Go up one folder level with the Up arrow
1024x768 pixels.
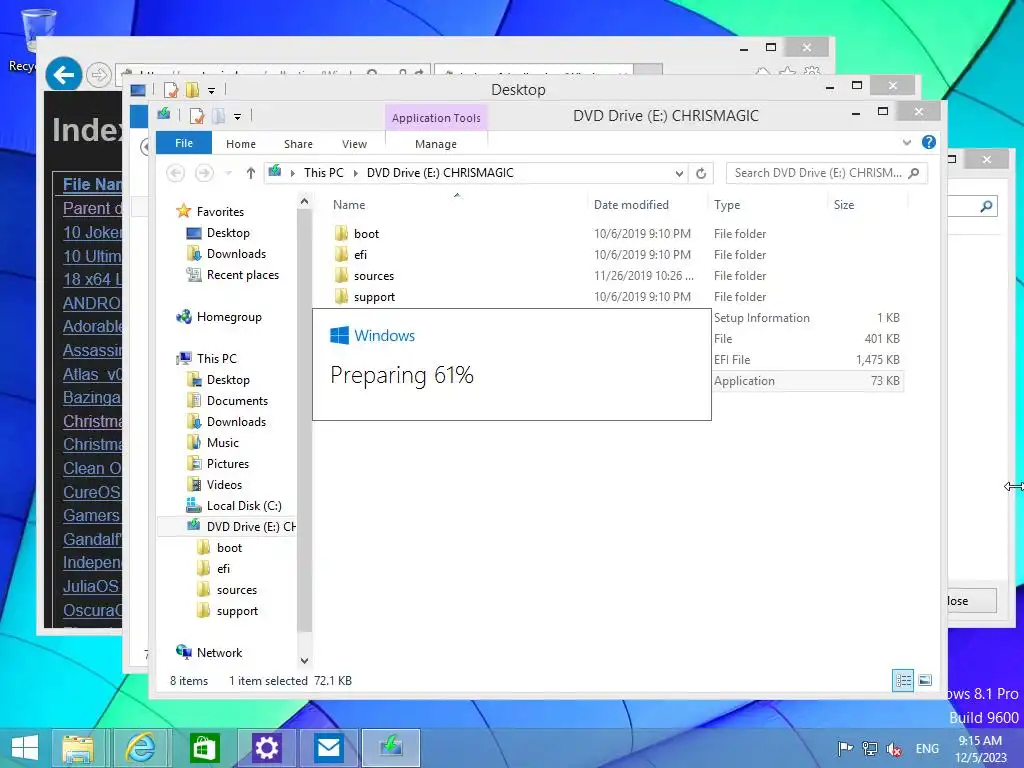pyautogui.click(x=251, y=173)
